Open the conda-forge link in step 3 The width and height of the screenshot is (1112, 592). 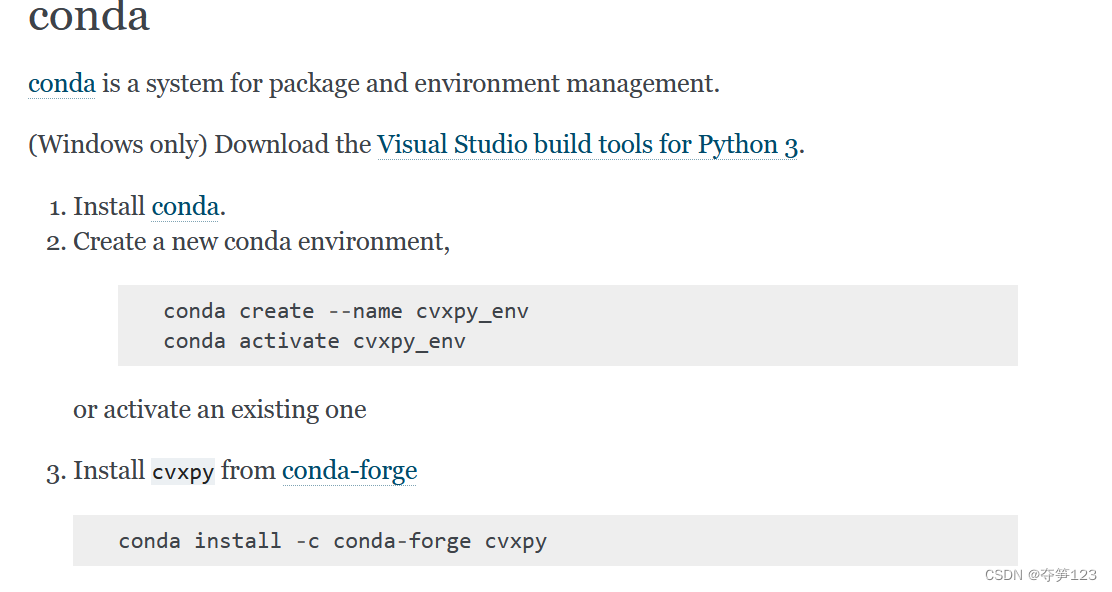pyautogui.click(x=349, y=471)
